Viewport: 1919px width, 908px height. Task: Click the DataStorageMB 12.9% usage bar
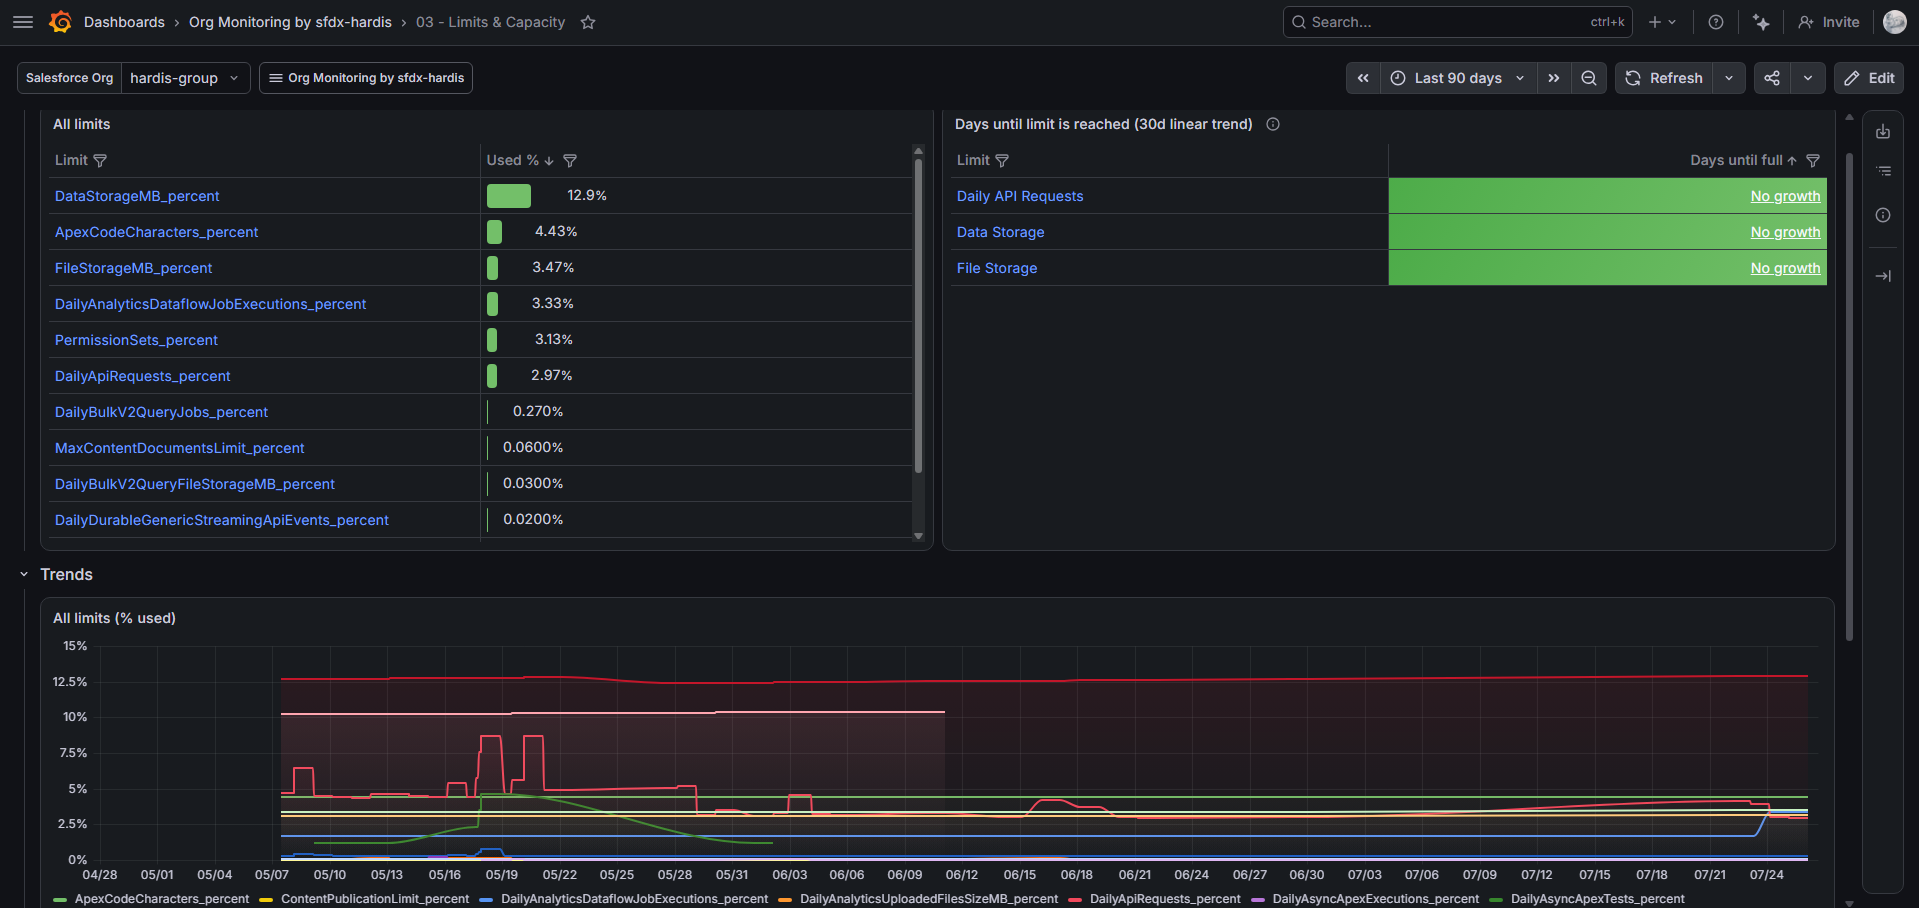[x=509, y=196]
